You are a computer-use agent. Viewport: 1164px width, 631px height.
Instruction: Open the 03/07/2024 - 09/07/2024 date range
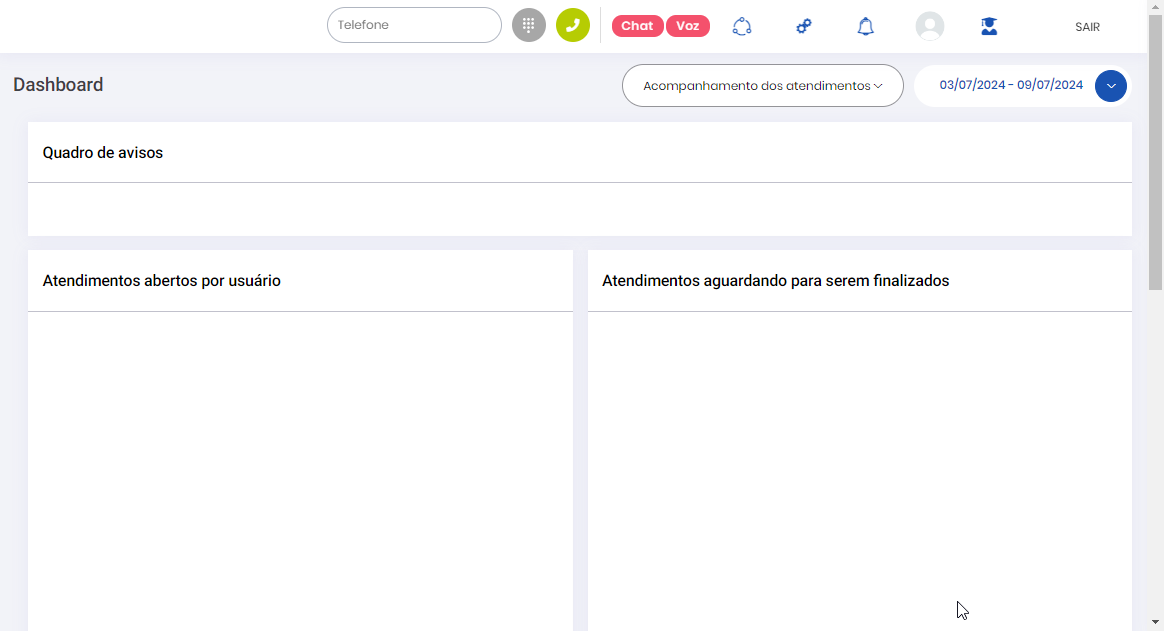point(1010,86)
